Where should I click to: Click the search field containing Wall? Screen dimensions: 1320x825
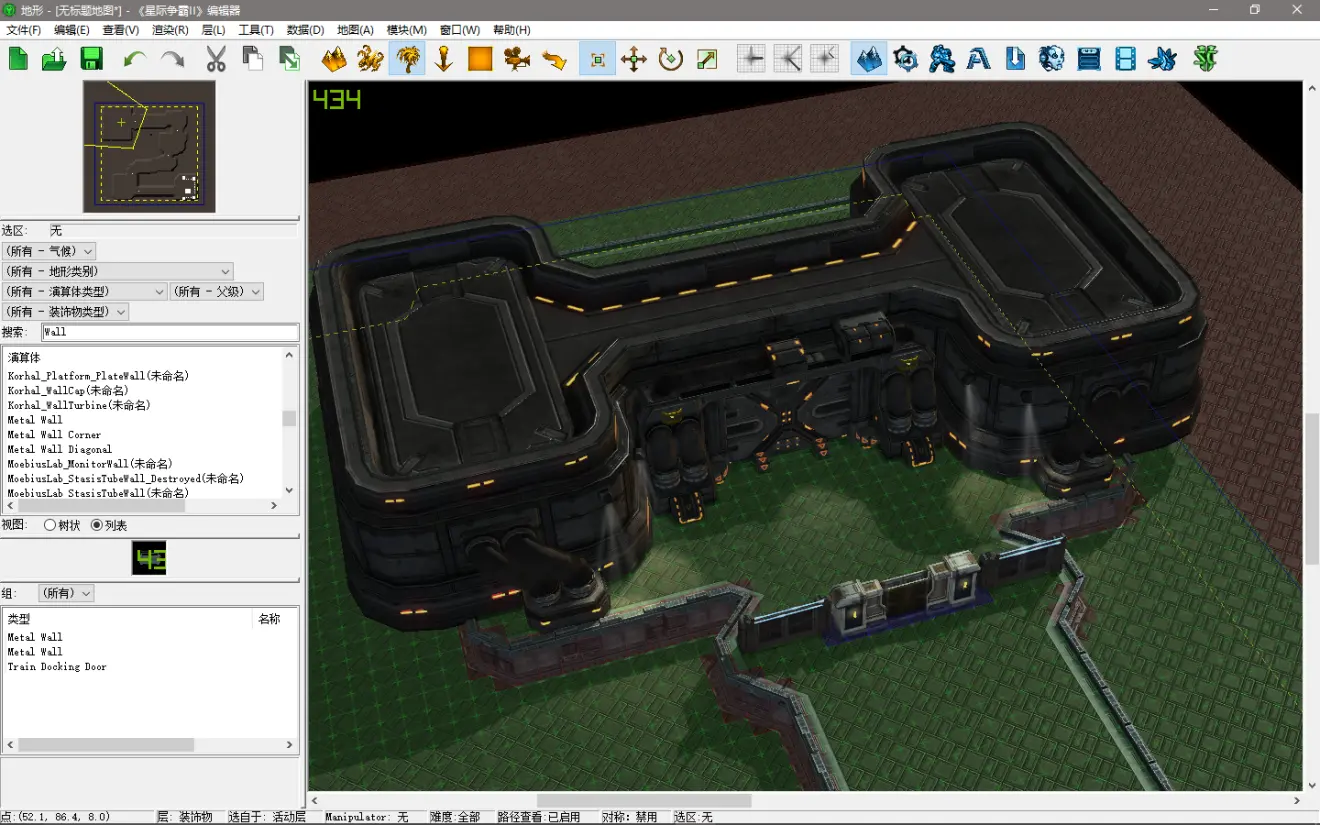[x=170, y=332]
